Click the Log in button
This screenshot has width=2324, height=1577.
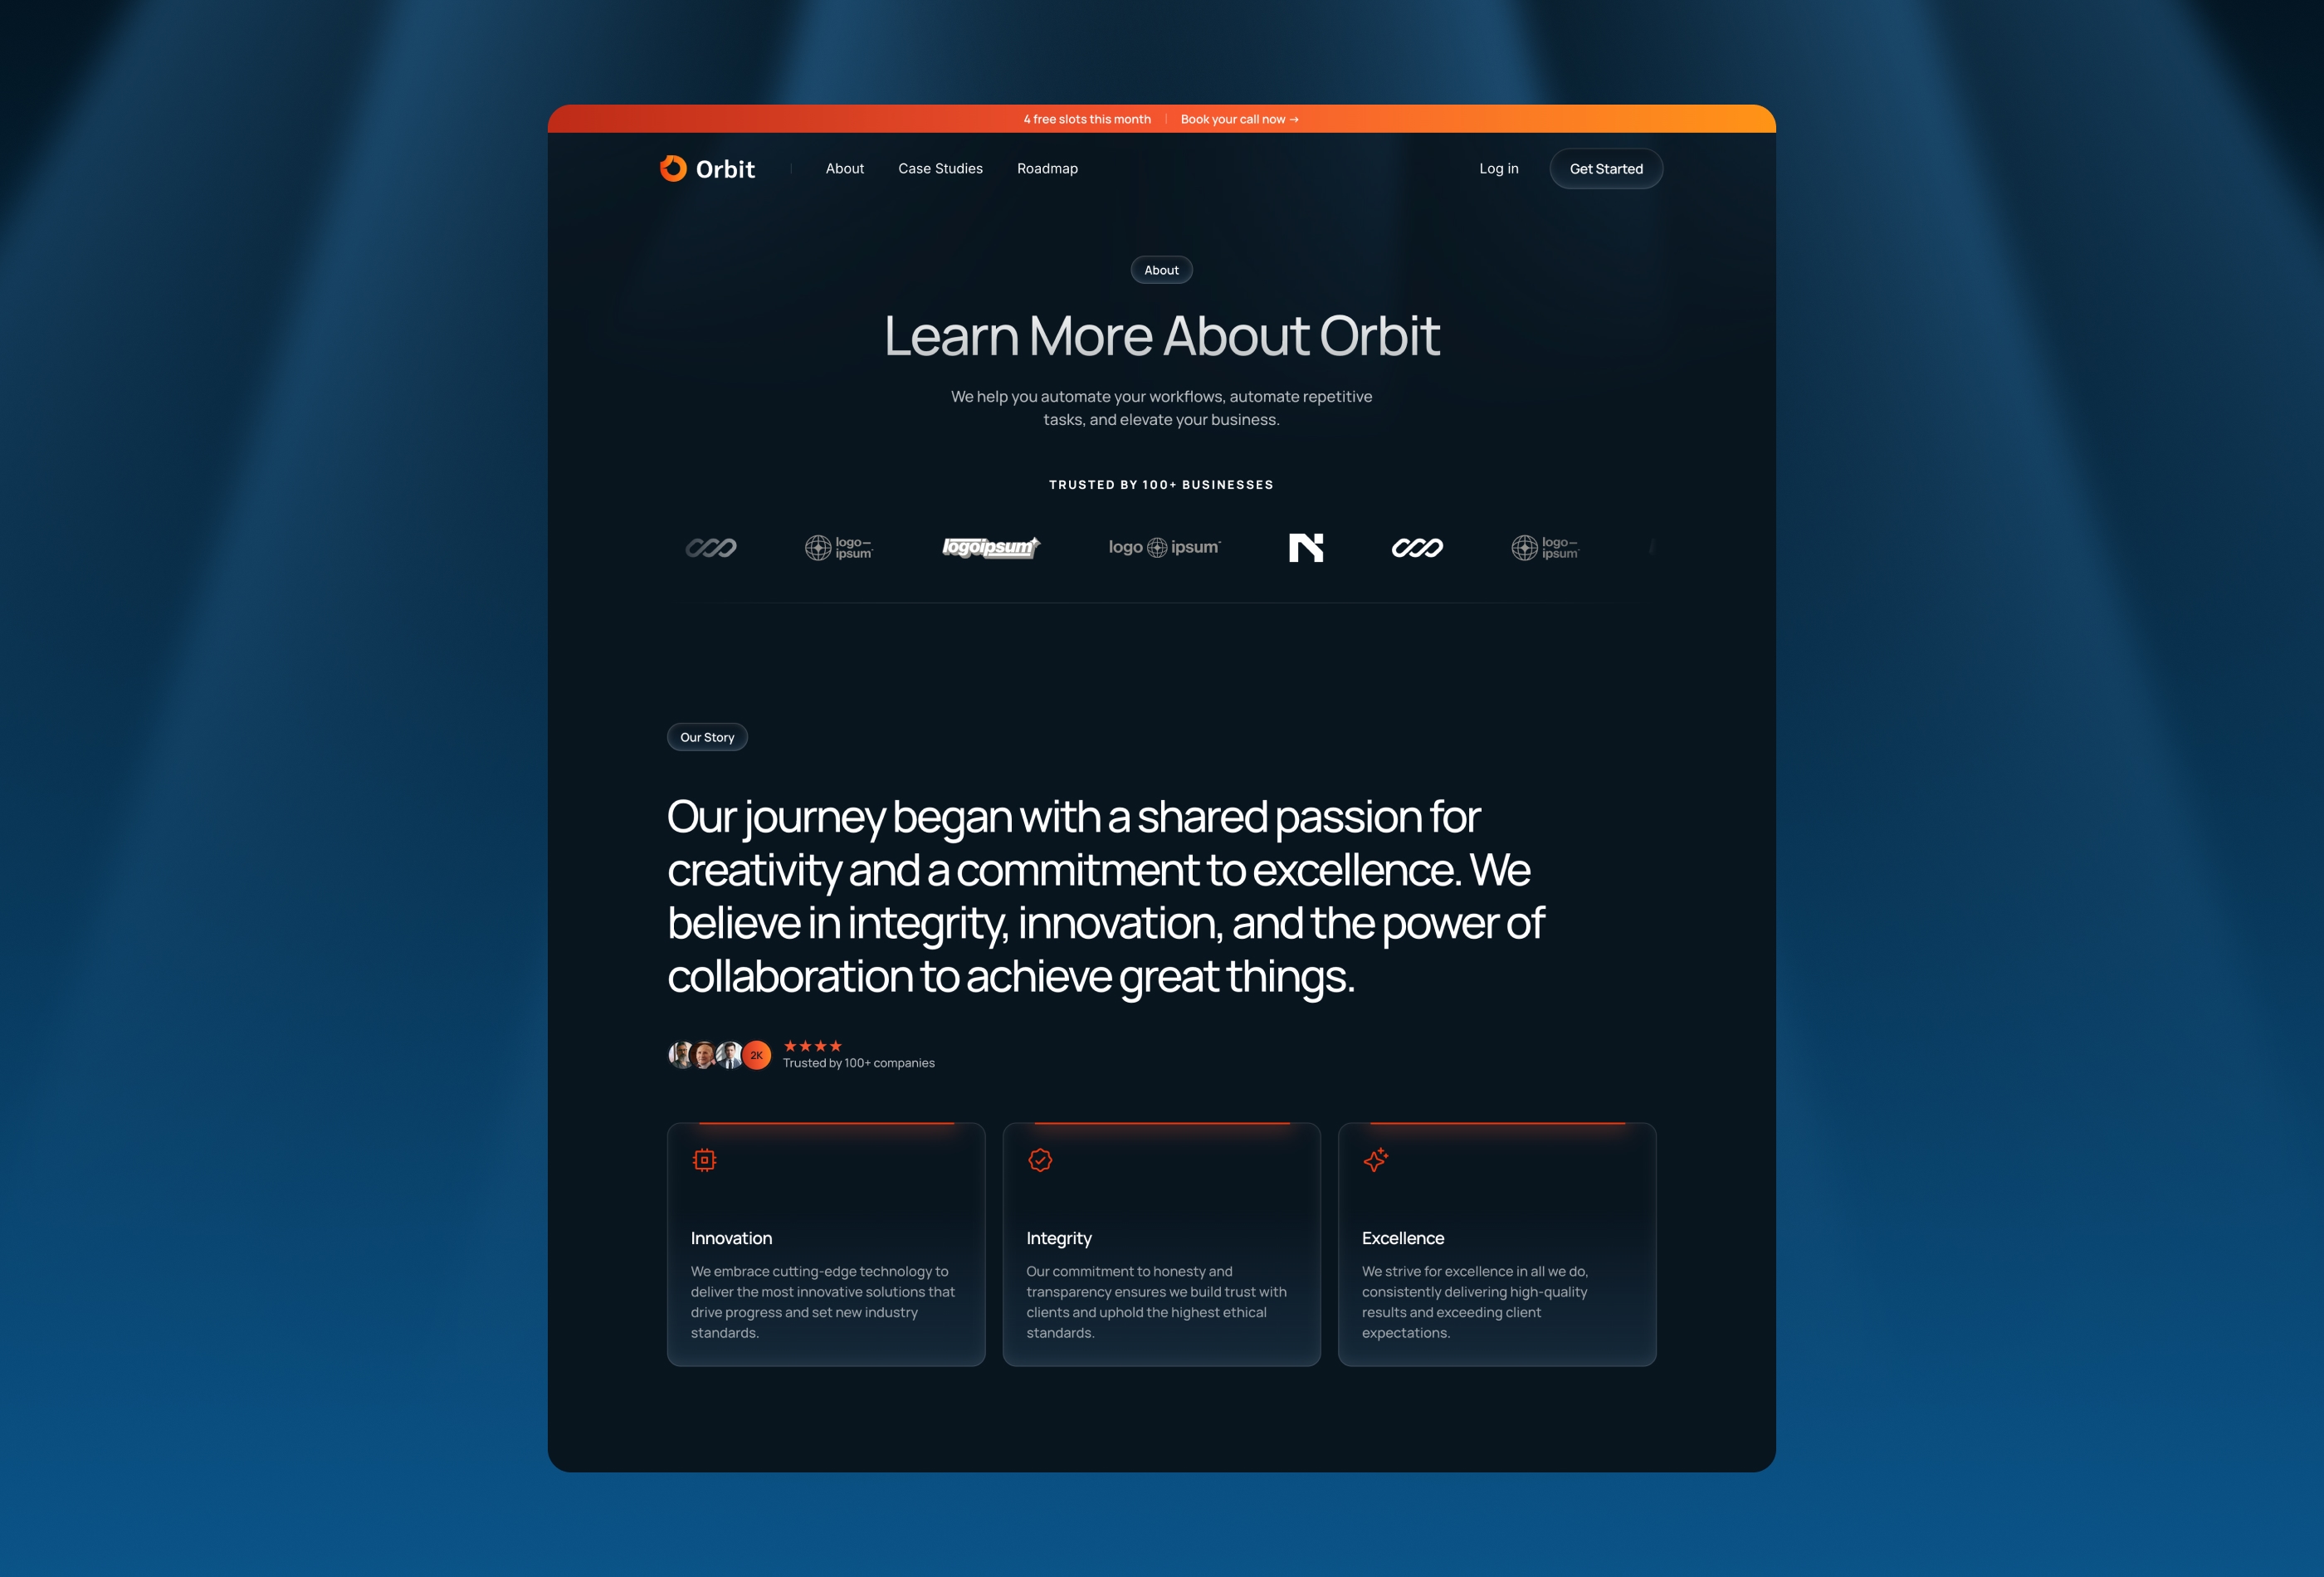click(x=1499, y=167)
